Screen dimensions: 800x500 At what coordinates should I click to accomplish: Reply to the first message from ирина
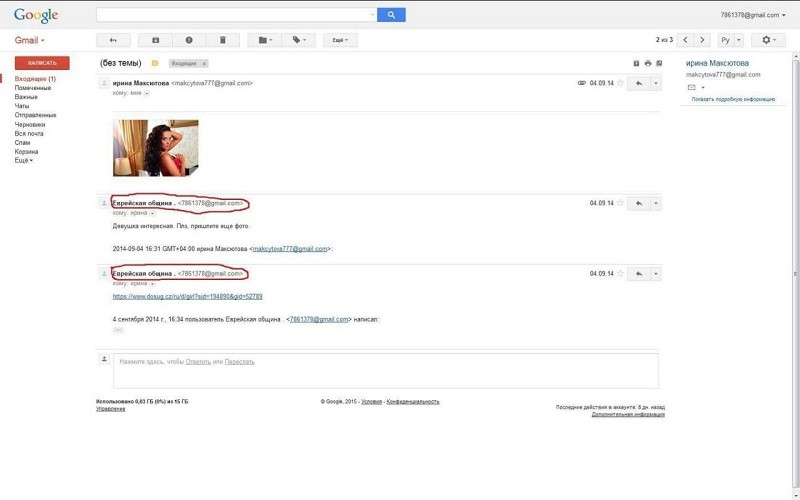638,84
